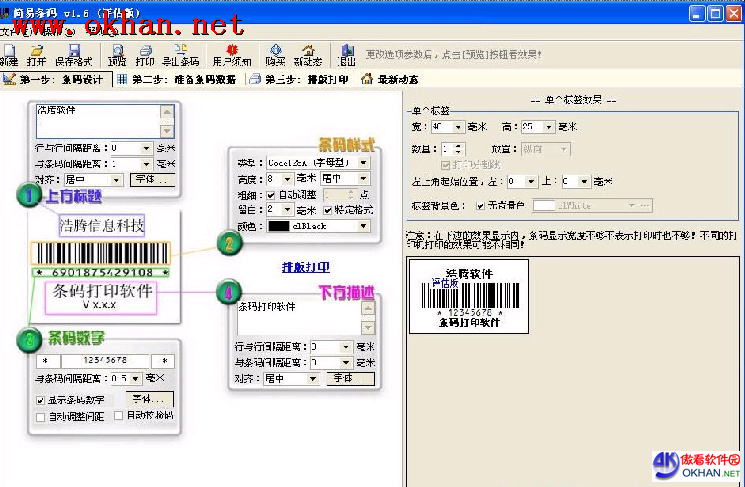The width and height of the screenshot is (745, 487).
Task: Open the 左 start position dropdown
Action: click(531, 181)
